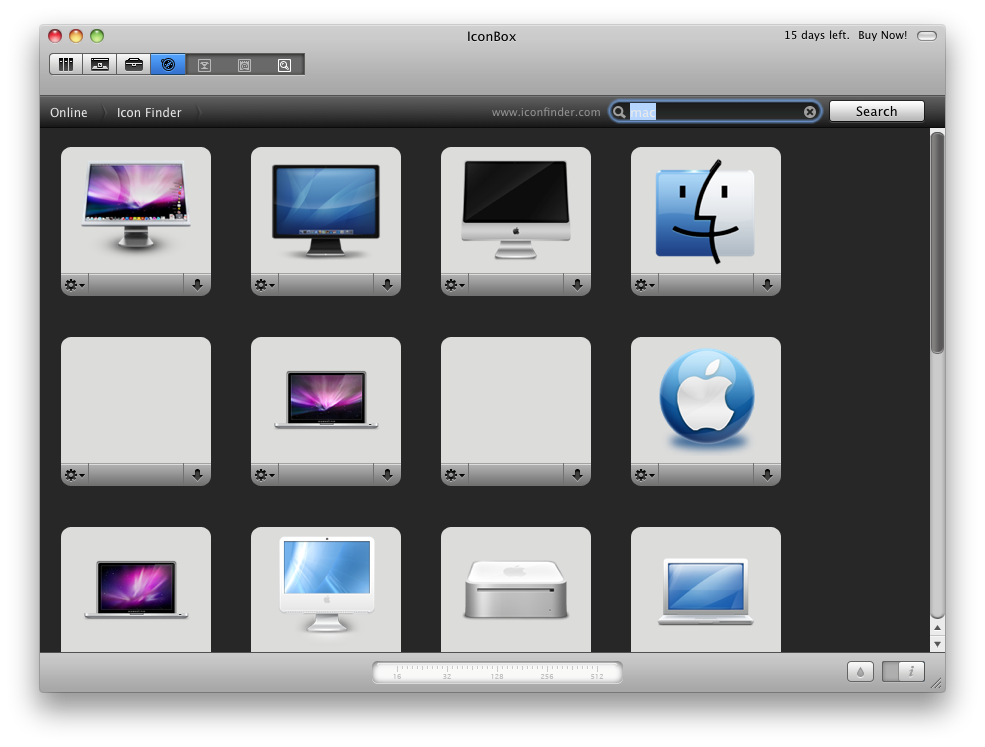
Task: Download arrow on empty card below Cinema Display
Action: coord(197,475)
